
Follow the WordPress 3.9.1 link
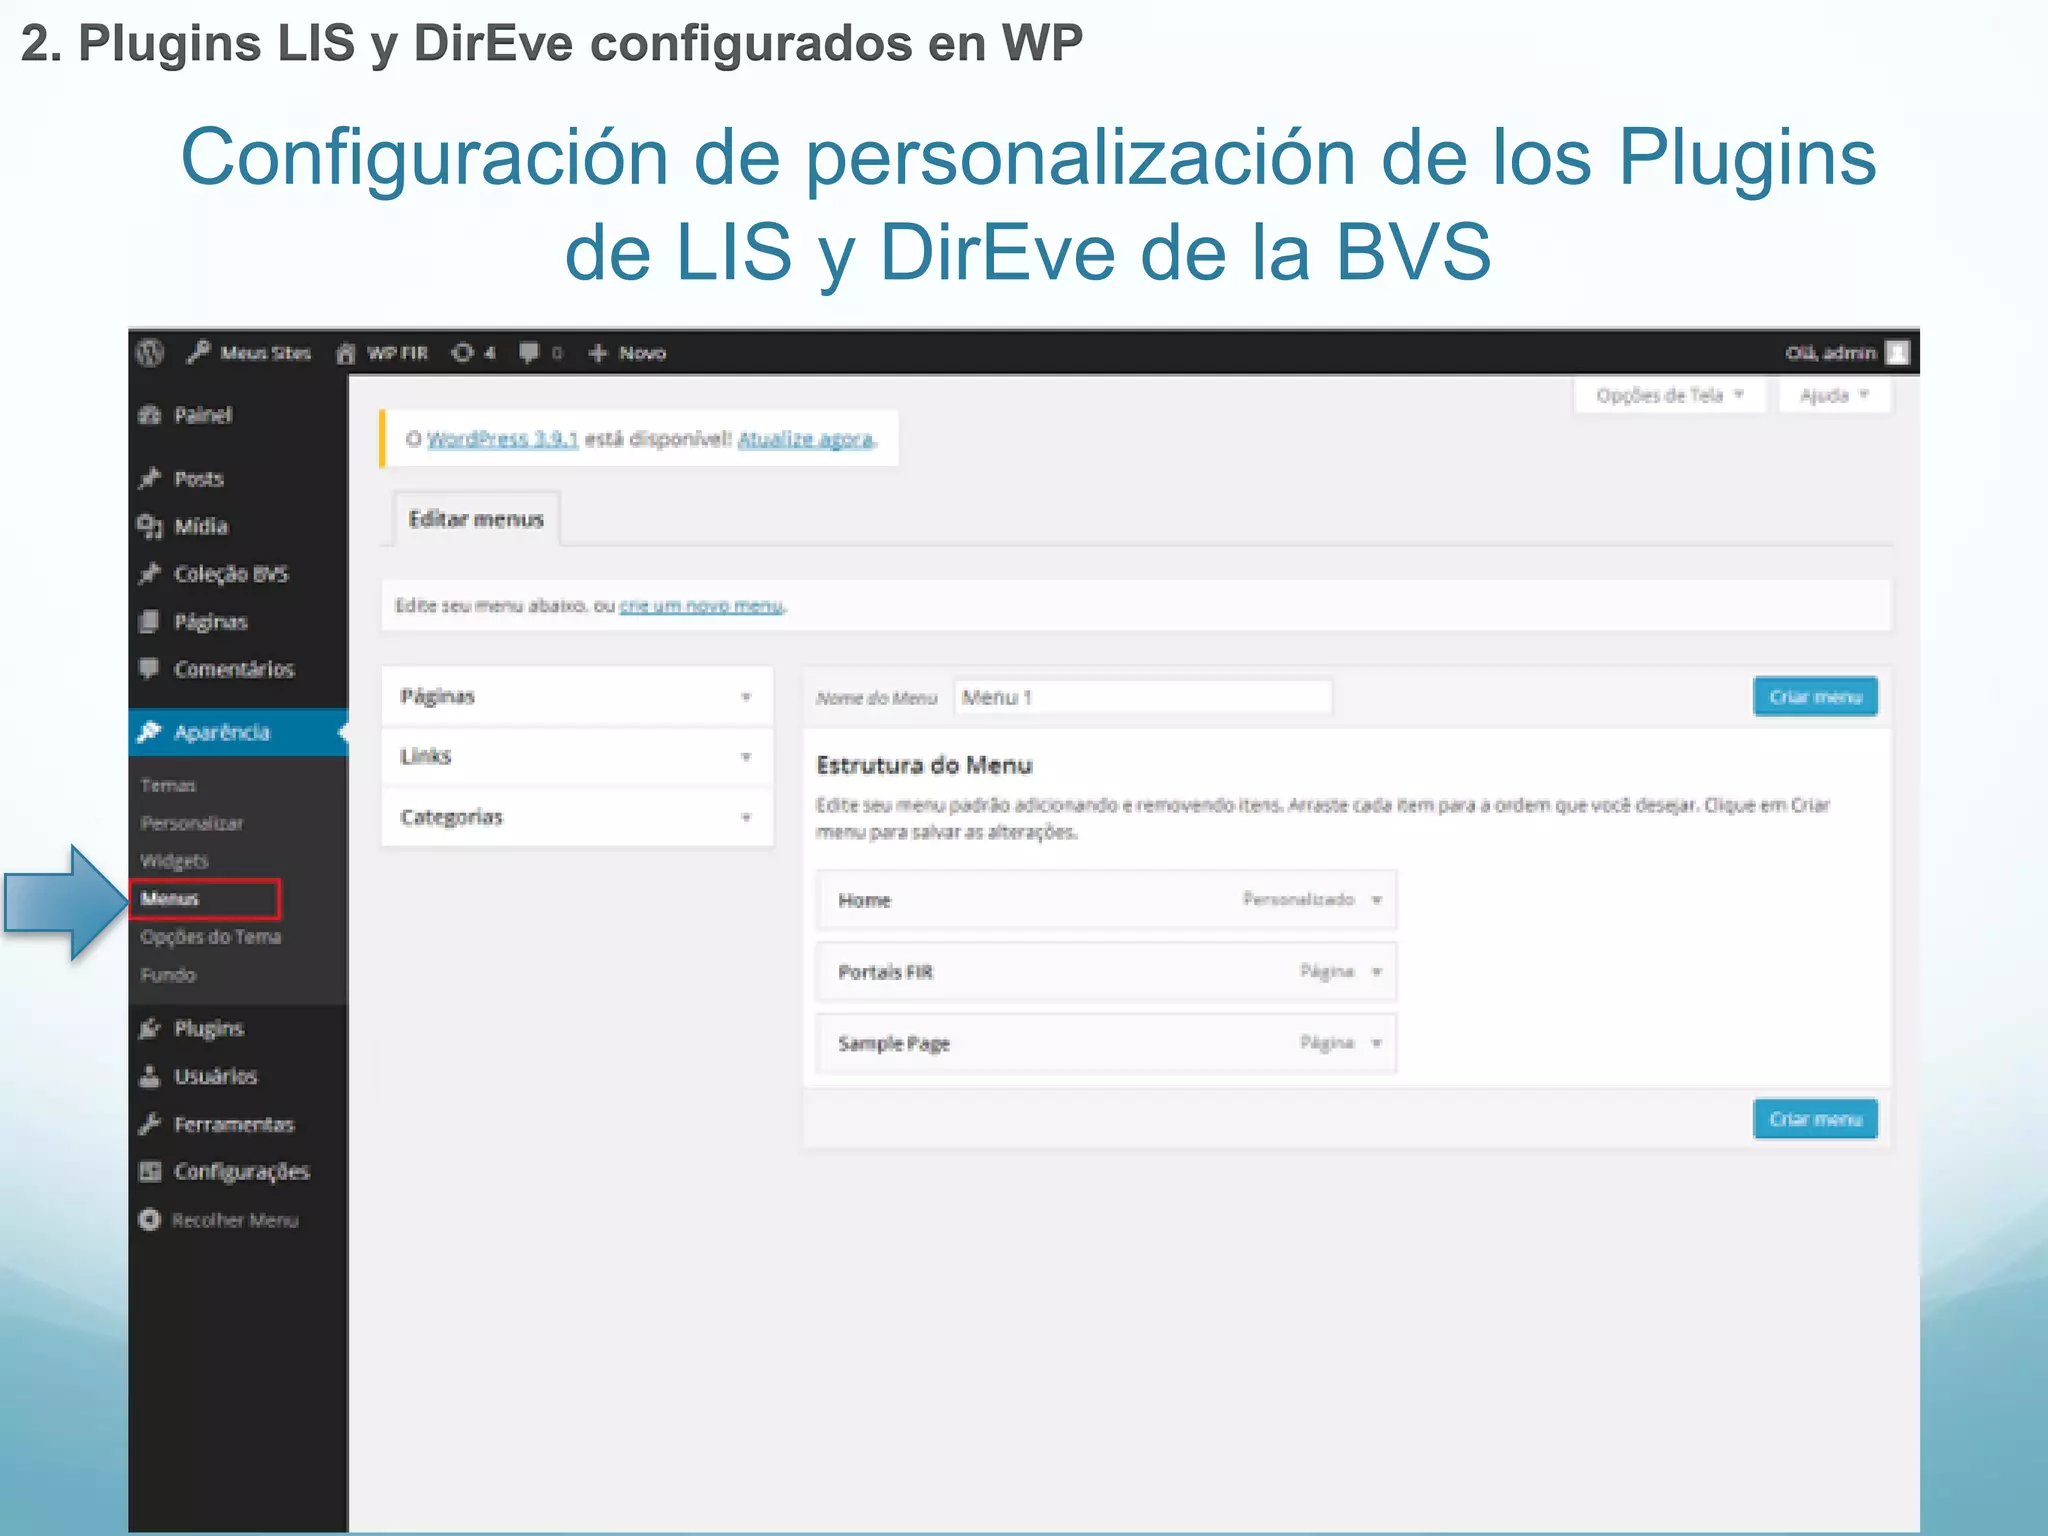(x=502, y=439)
